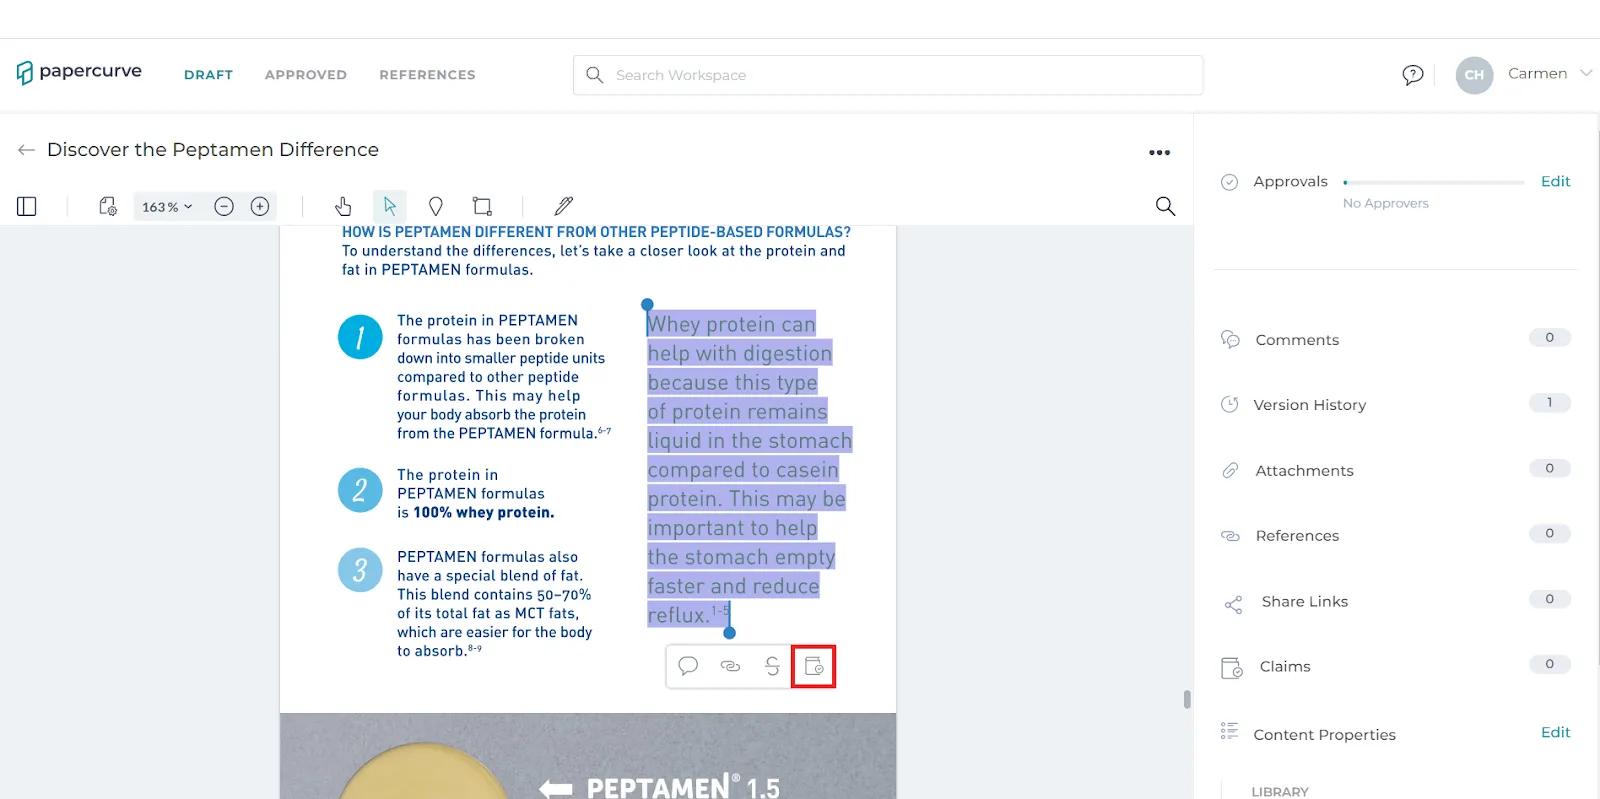1600x799 pixels.
Task: Apply strikethrough to selected text
Action: (772, 666)
